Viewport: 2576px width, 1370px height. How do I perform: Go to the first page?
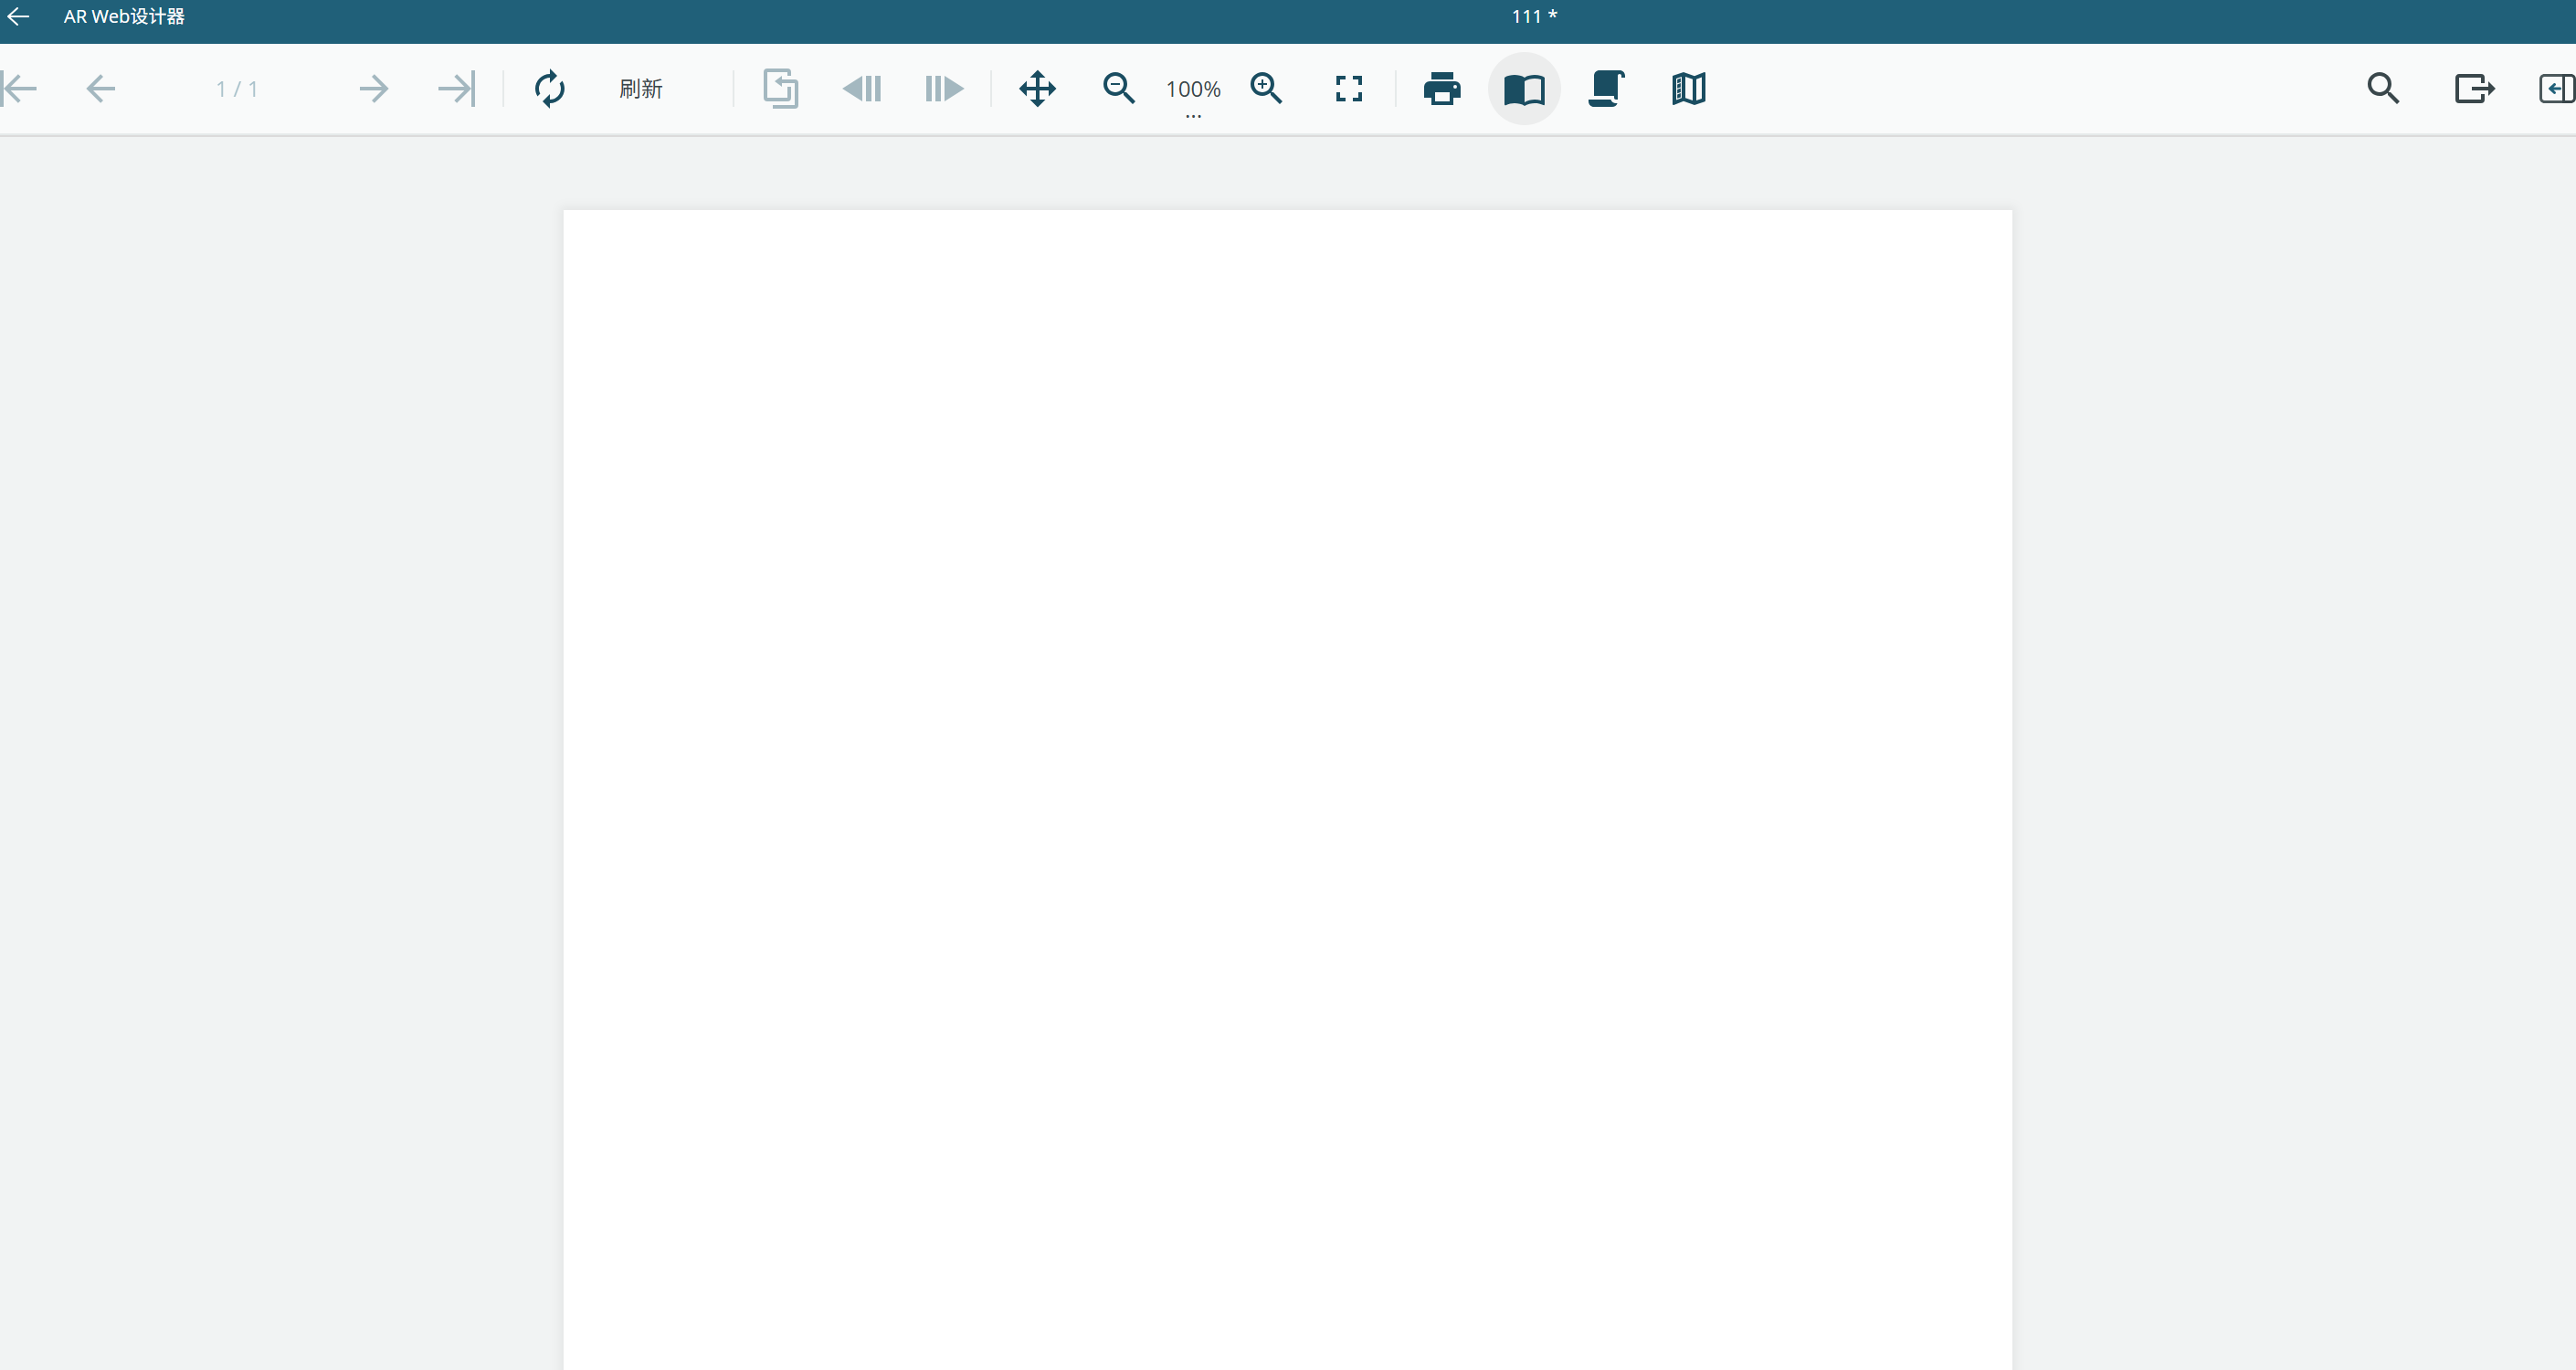coord(20,89)
